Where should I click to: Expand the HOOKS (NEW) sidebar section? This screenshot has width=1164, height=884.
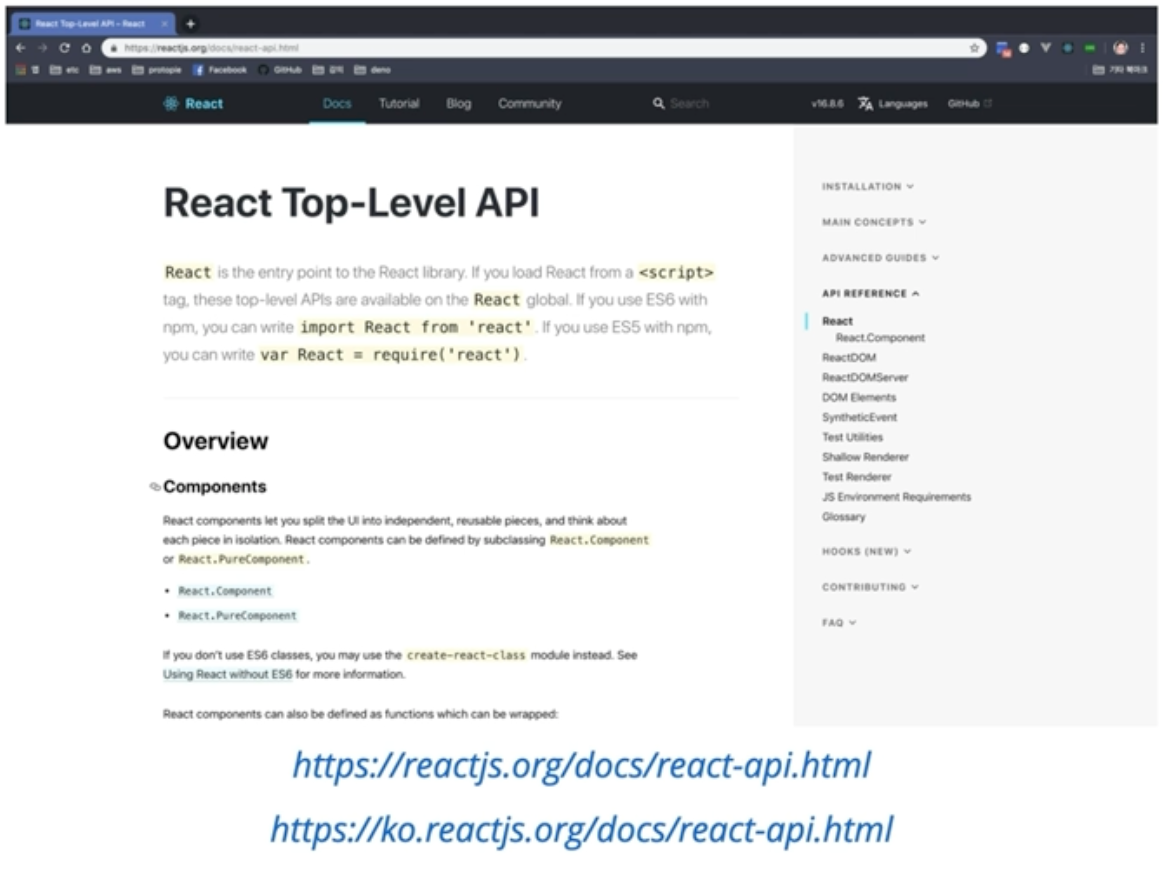pos(866,551)
